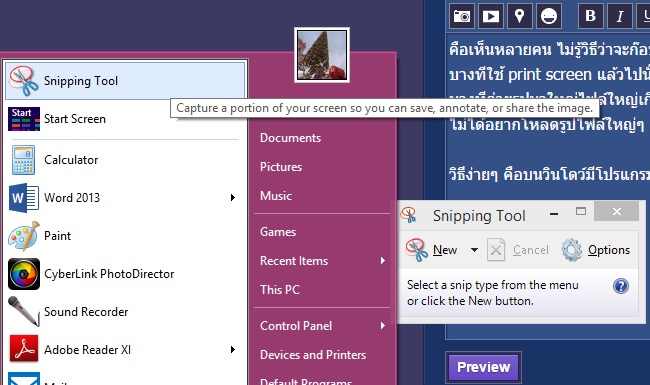
Task: Toggle bold formatting in the editor
Action: (x=590, y=16)
